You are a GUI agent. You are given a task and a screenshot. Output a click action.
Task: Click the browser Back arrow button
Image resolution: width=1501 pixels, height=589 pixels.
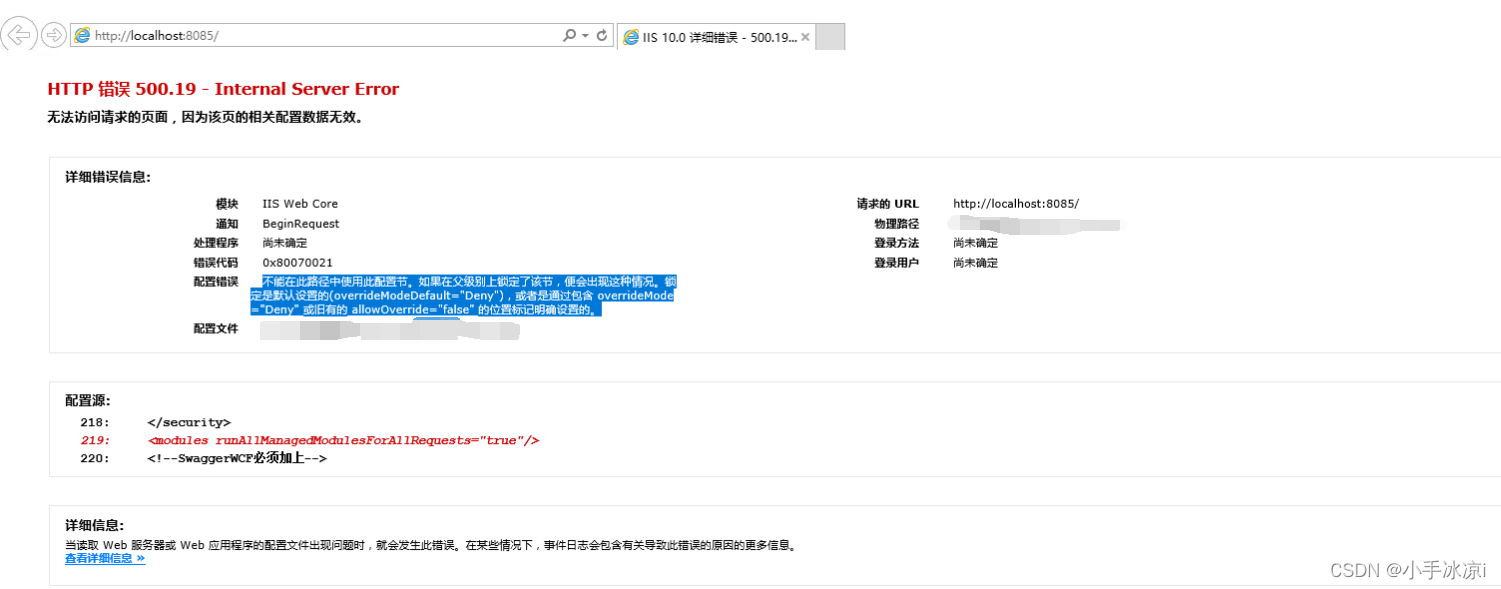[19, 35]
